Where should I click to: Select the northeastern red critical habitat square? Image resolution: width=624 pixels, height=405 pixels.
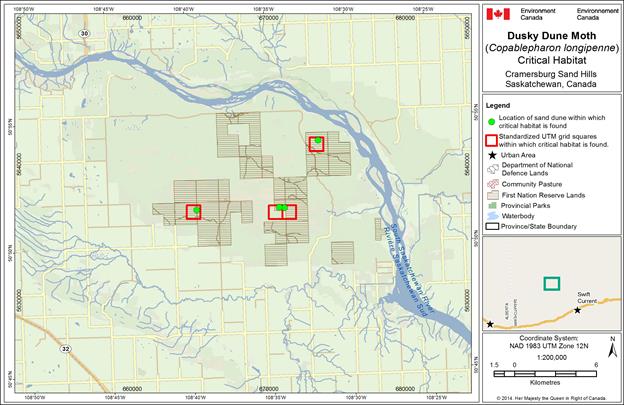click(317, 143)
